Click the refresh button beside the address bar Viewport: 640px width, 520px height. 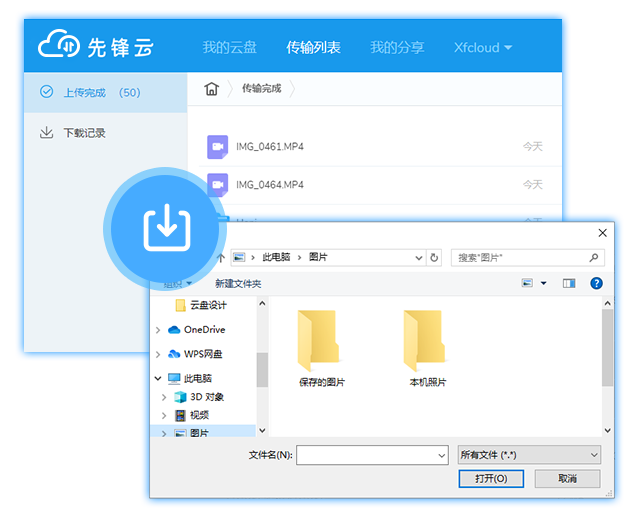tap(434, 257)
